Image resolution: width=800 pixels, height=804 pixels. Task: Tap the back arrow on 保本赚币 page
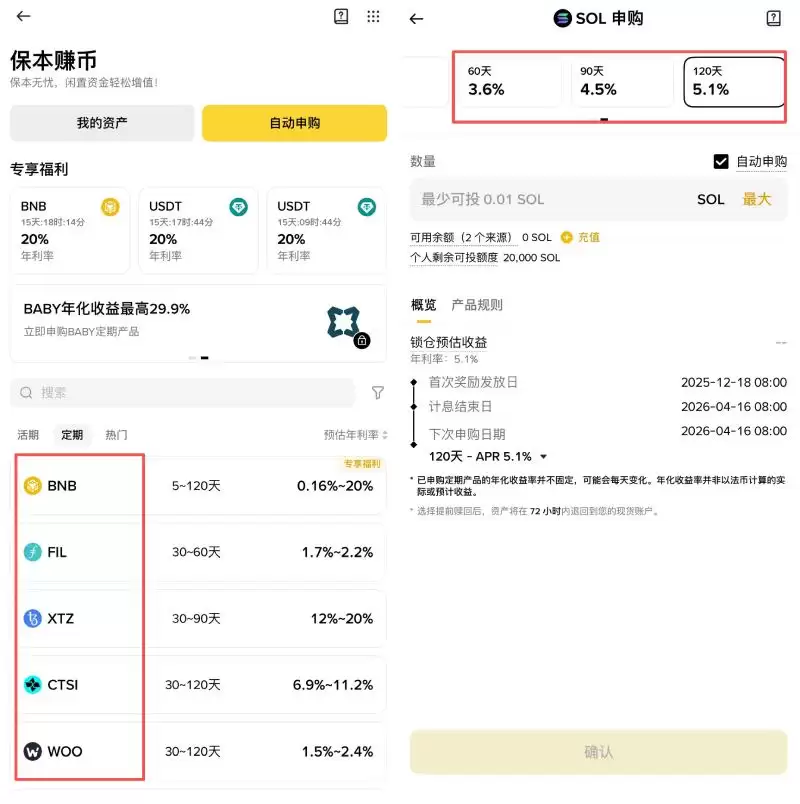pyautogui.click(x=23, y=16)
